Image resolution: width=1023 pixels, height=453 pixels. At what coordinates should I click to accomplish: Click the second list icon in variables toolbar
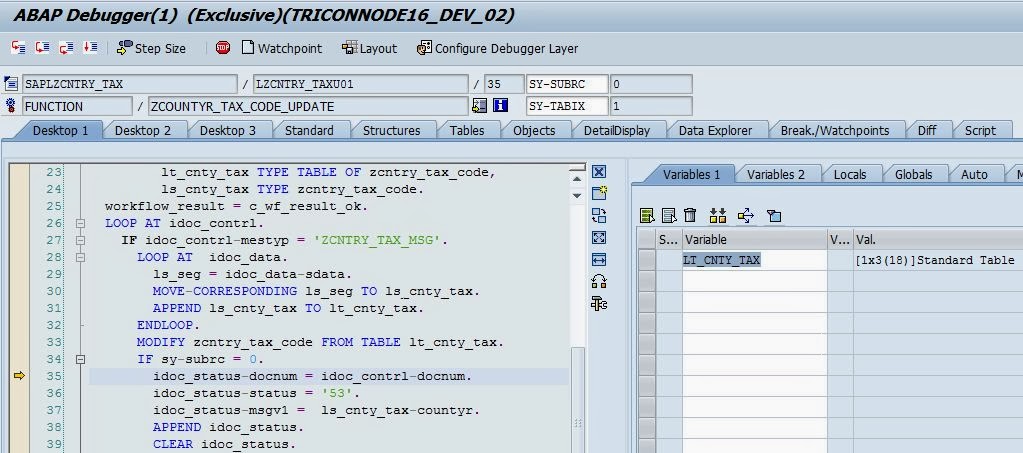point(669,215)
